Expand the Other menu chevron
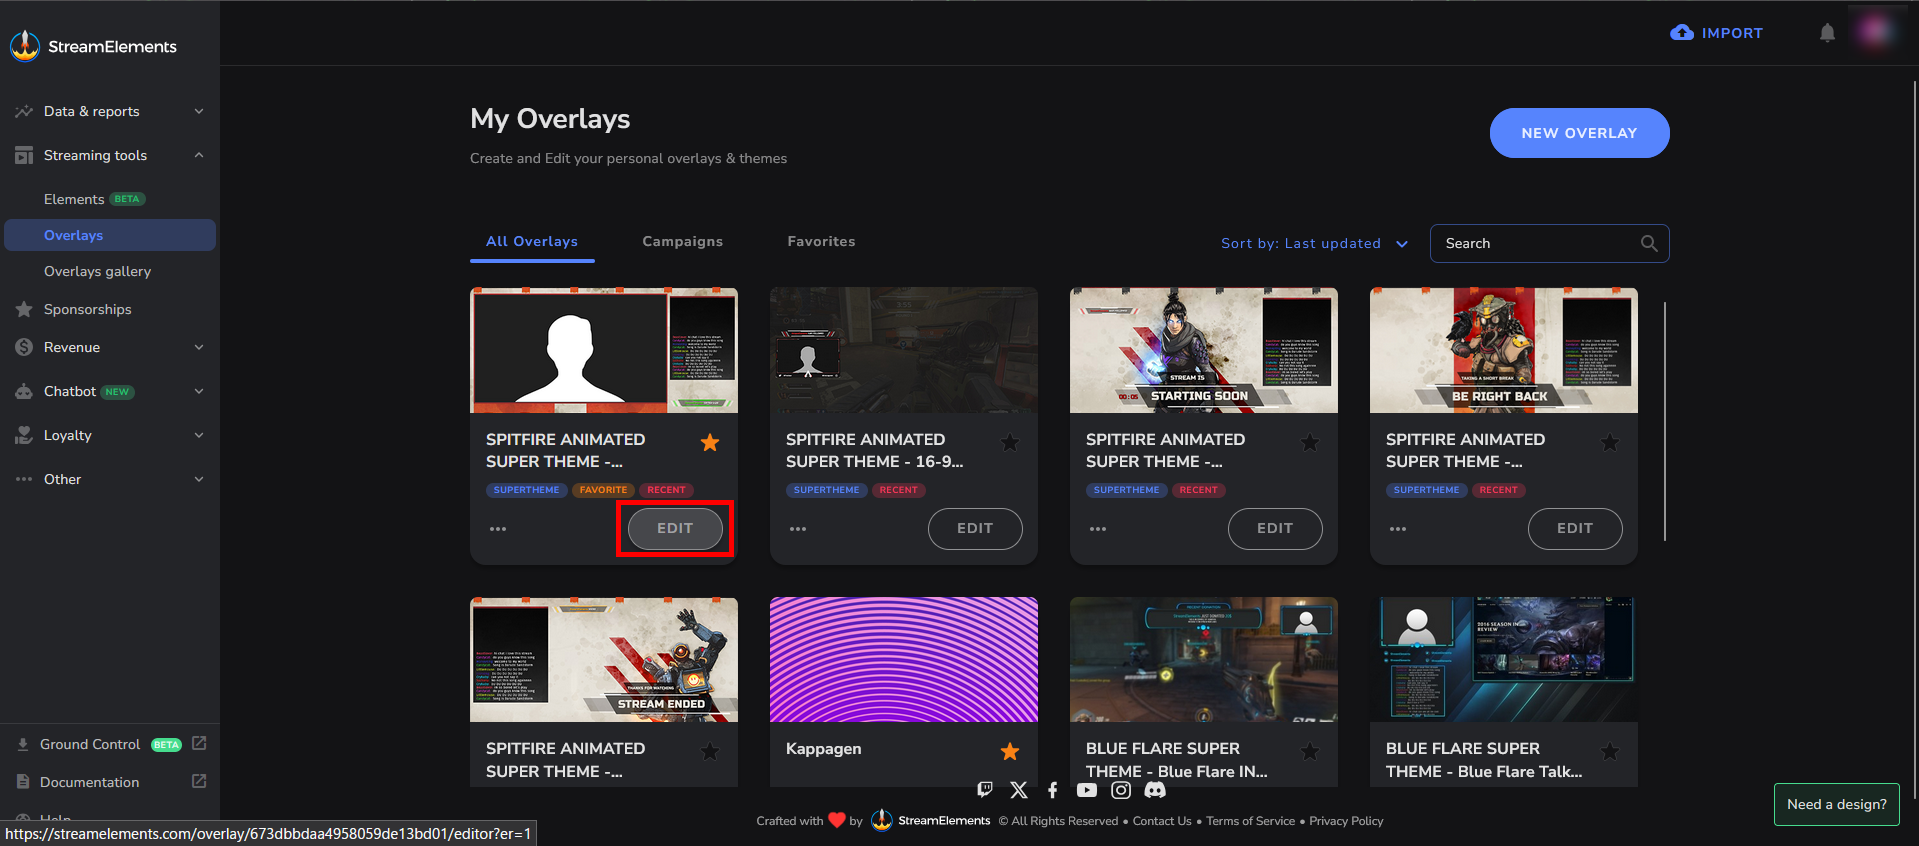 [x=199, y=479]
